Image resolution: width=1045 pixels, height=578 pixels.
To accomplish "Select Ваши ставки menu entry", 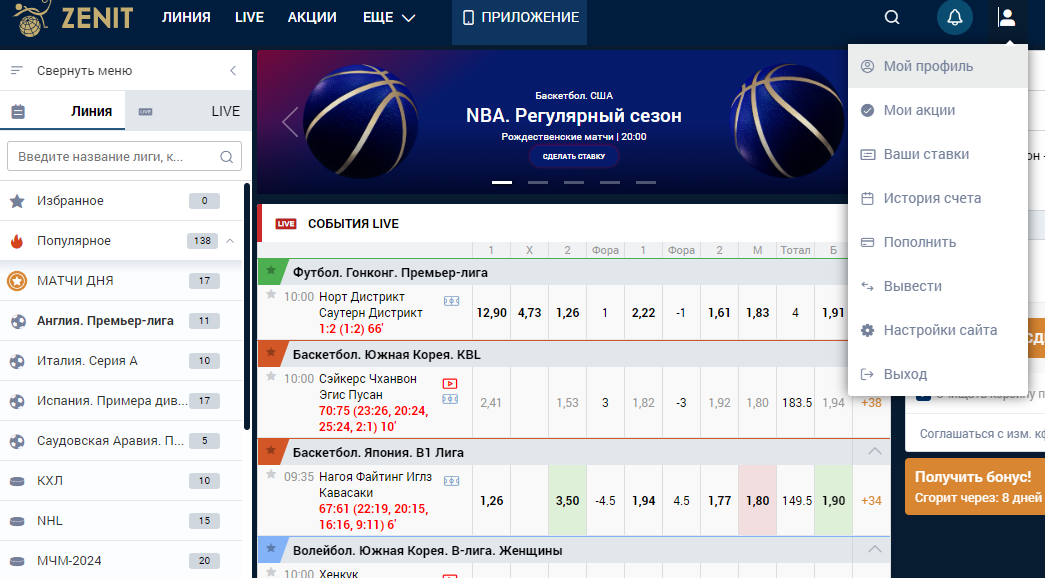I will coord(938,154).
